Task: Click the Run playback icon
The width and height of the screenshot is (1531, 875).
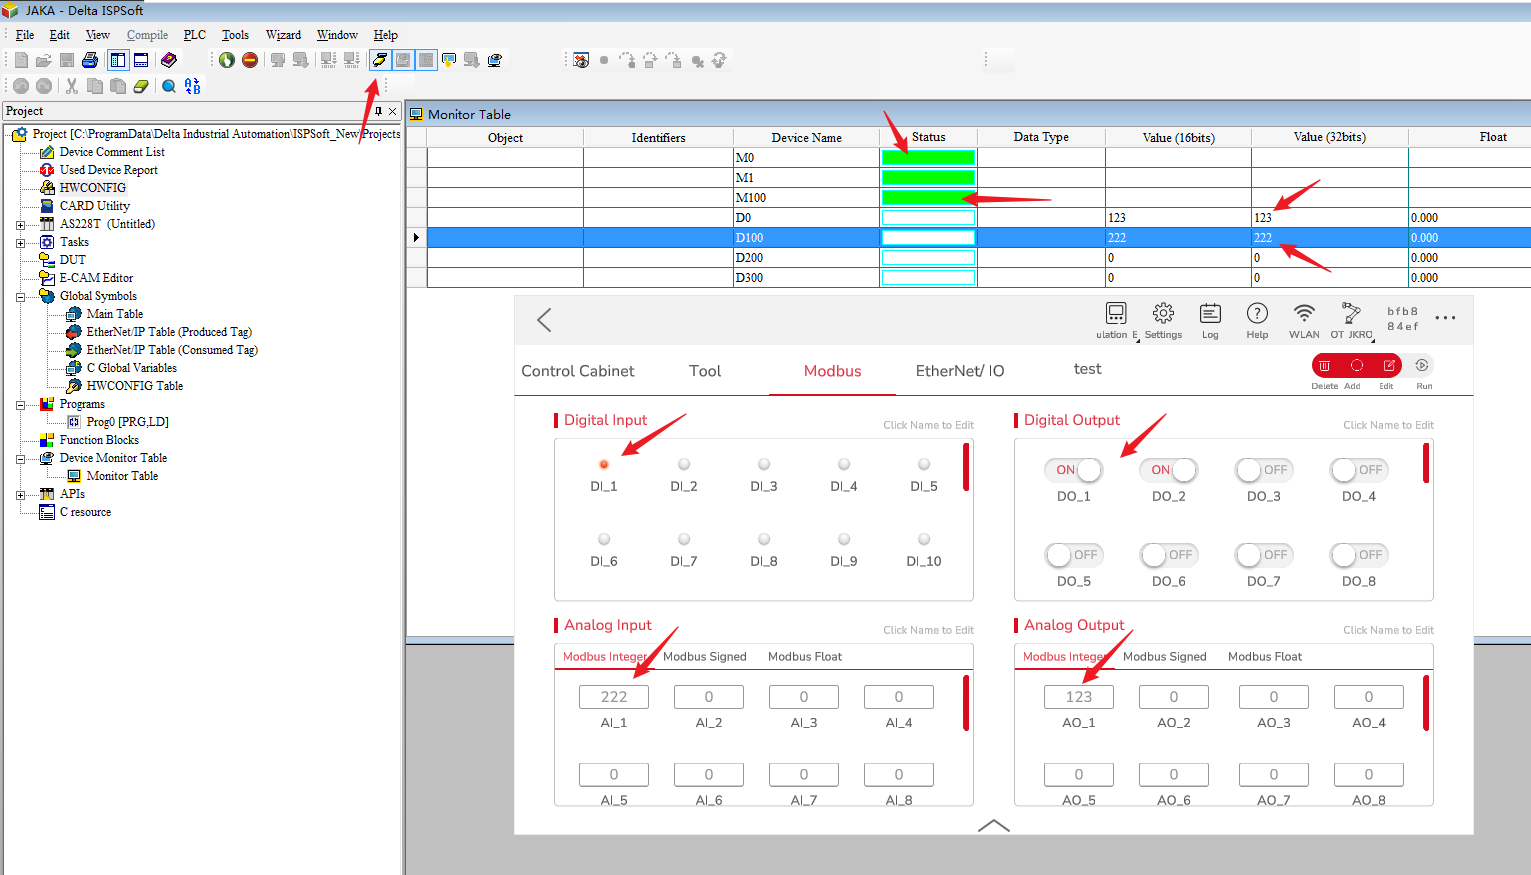Action: tap(1422, 366)
